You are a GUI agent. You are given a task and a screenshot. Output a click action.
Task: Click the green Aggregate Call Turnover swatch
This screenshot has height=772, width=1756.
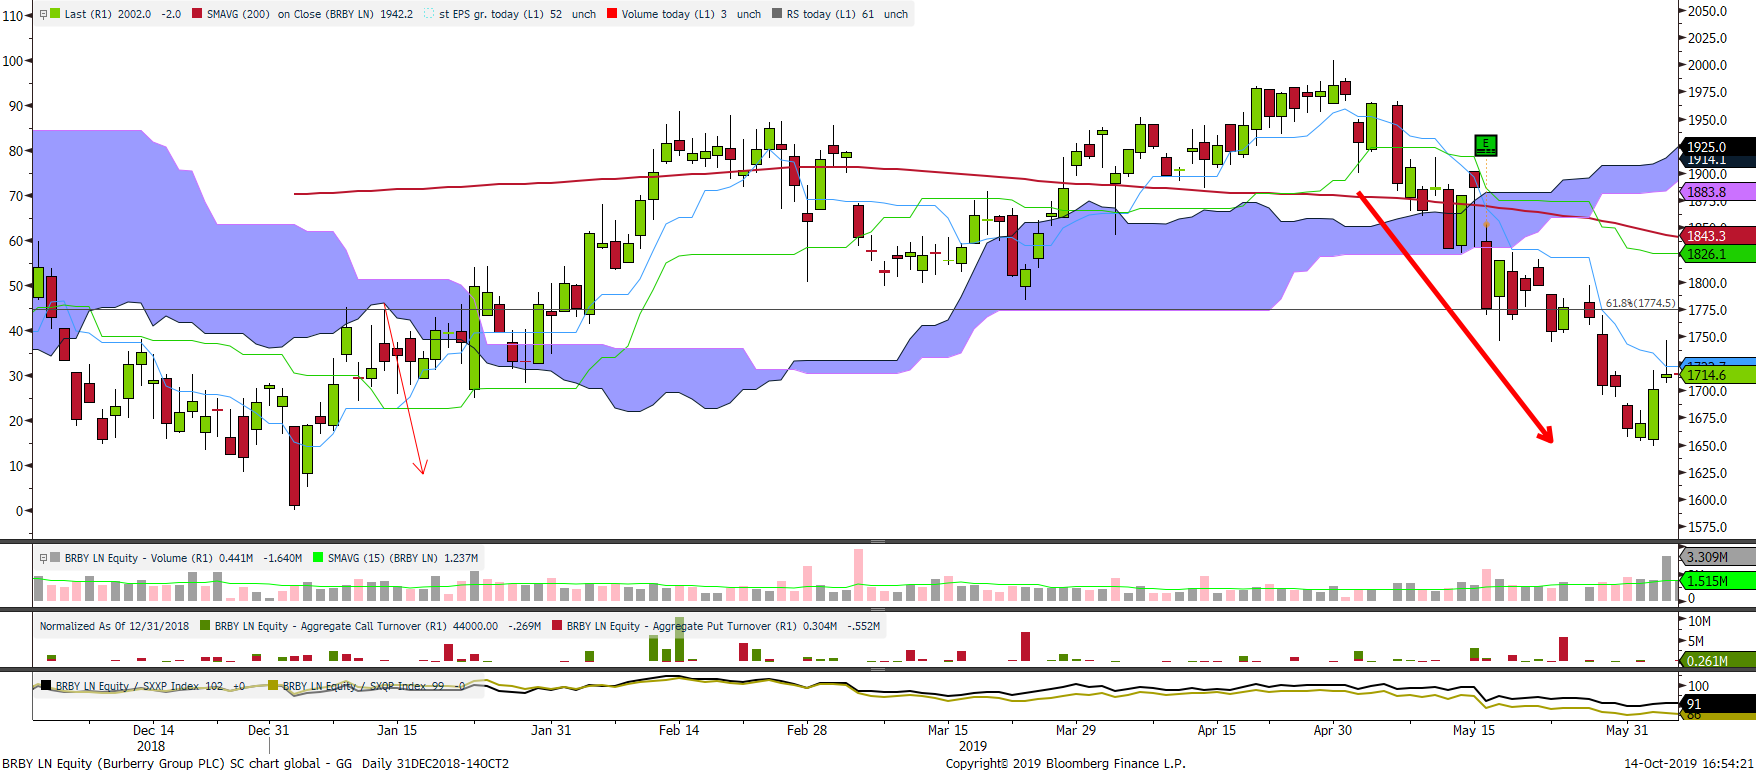pos(205,626)
